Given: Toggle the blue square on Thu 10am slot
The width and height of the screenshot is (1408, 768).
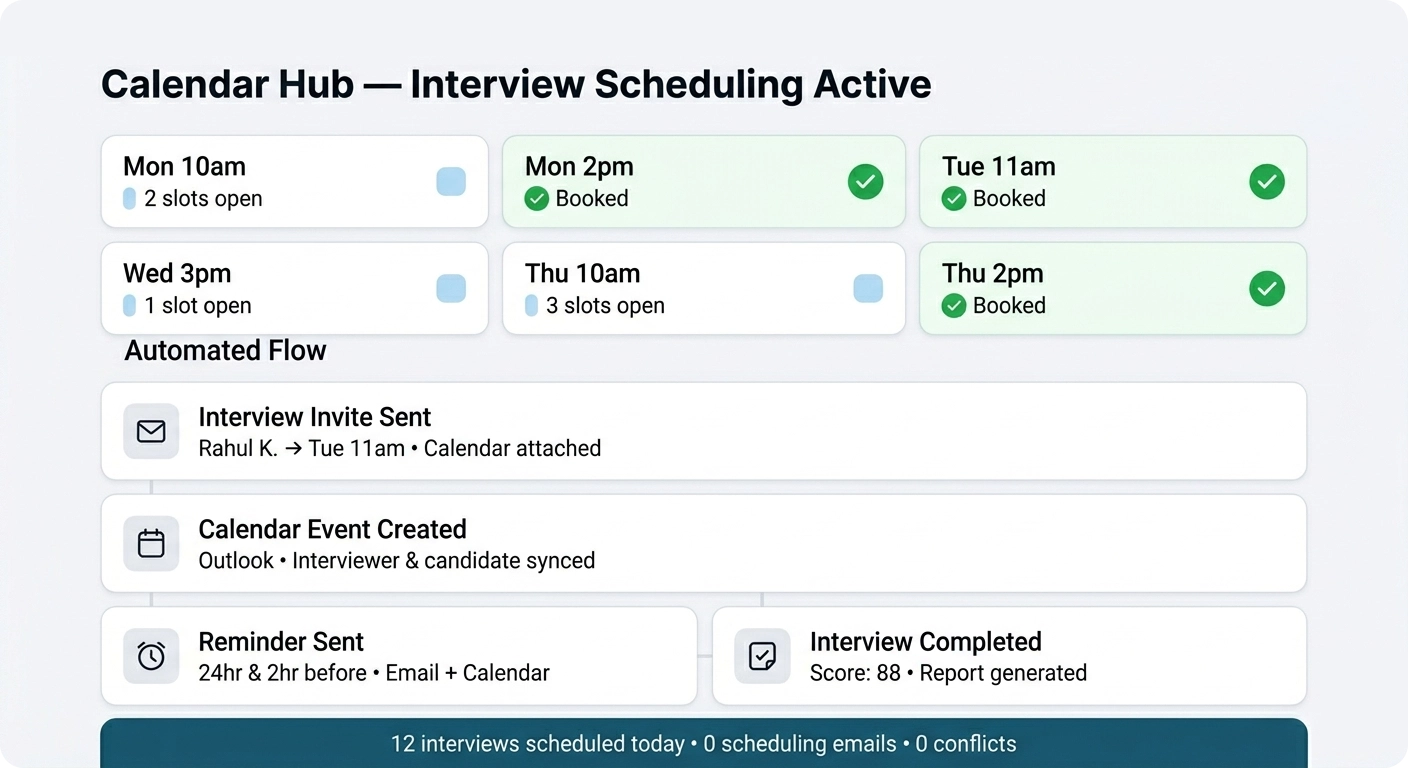Looking at the screenshot, I should 868,289.
